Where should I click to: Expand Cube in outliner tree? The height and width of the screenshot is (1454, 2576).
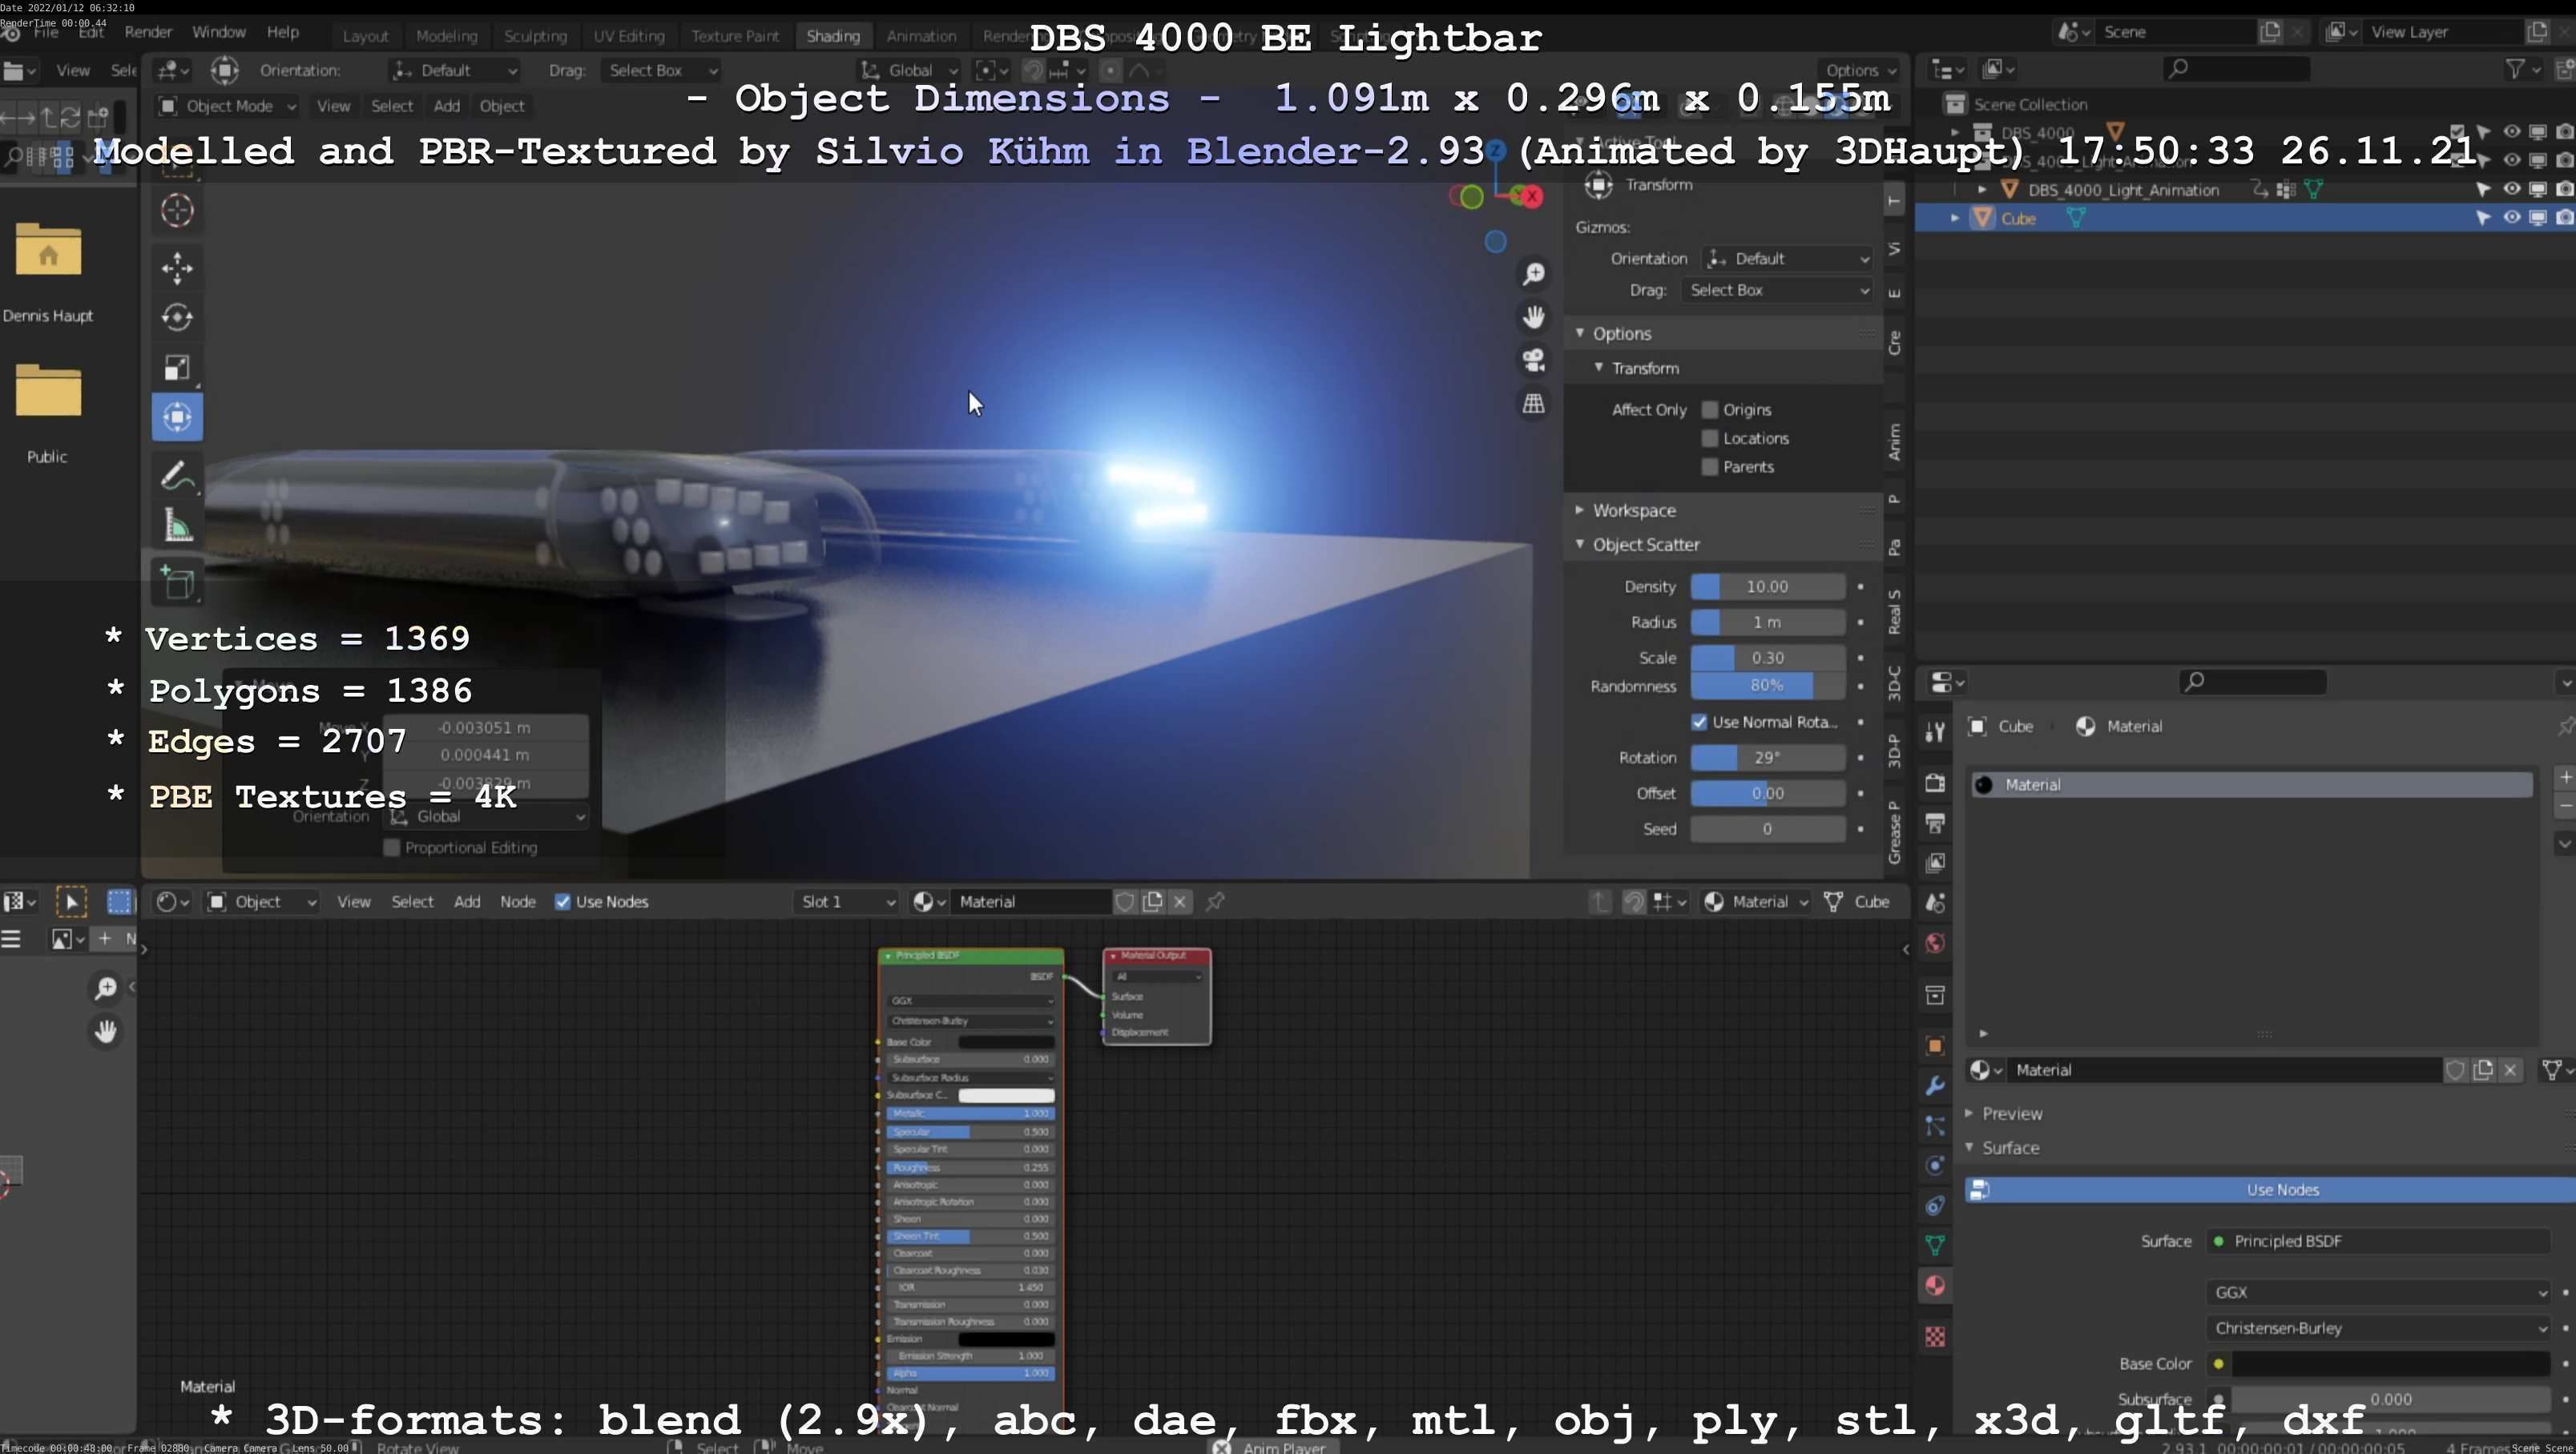1955,218
